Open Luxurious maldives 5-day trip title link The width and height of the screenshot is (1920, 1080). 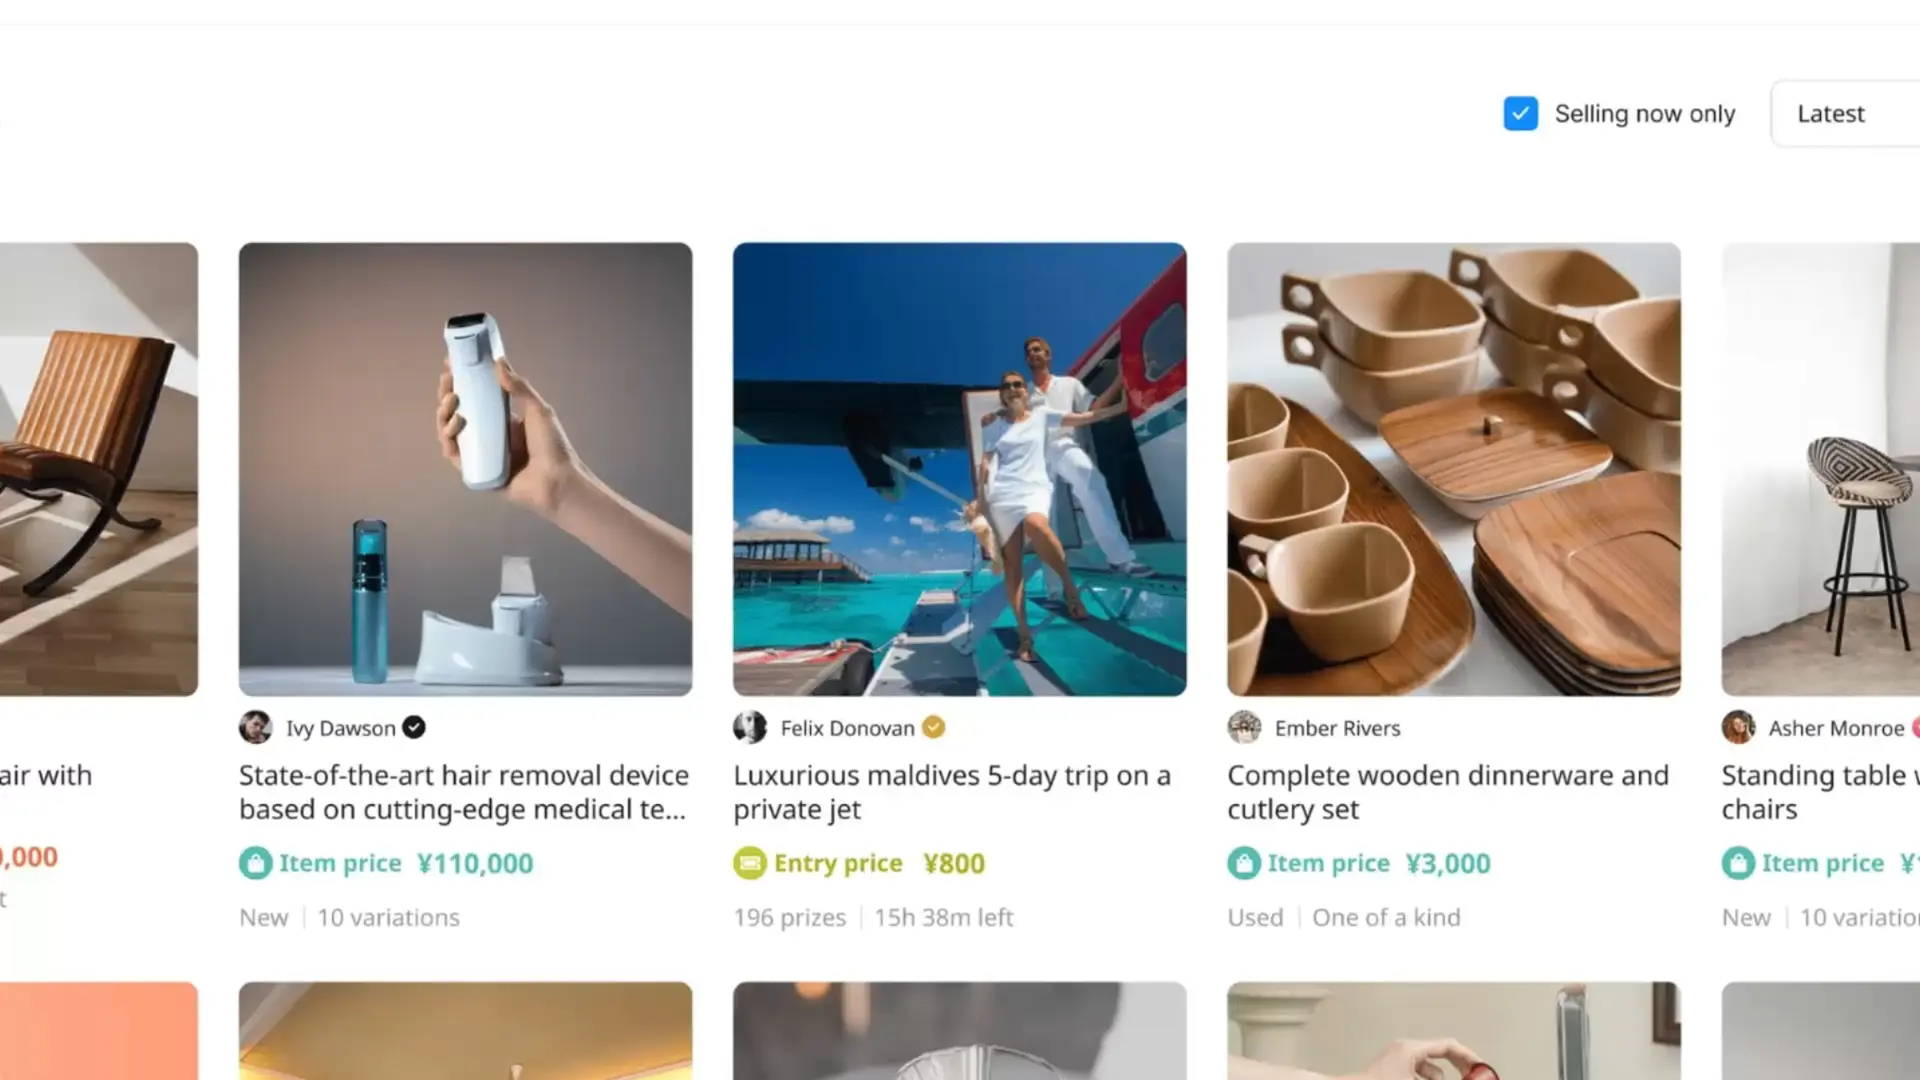(952, 792)
